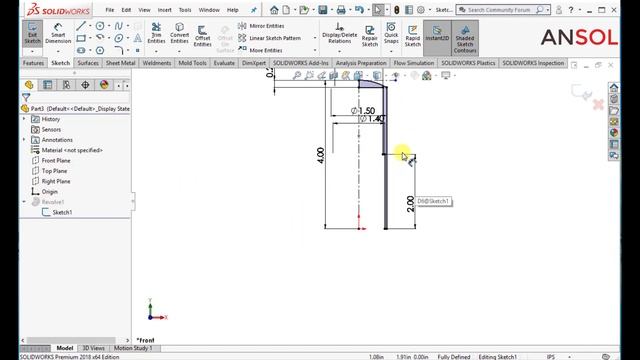Viewport: 640px width, 360px height.
Task: Click the Search Community Forum field
Action: [x=499, y=10]
